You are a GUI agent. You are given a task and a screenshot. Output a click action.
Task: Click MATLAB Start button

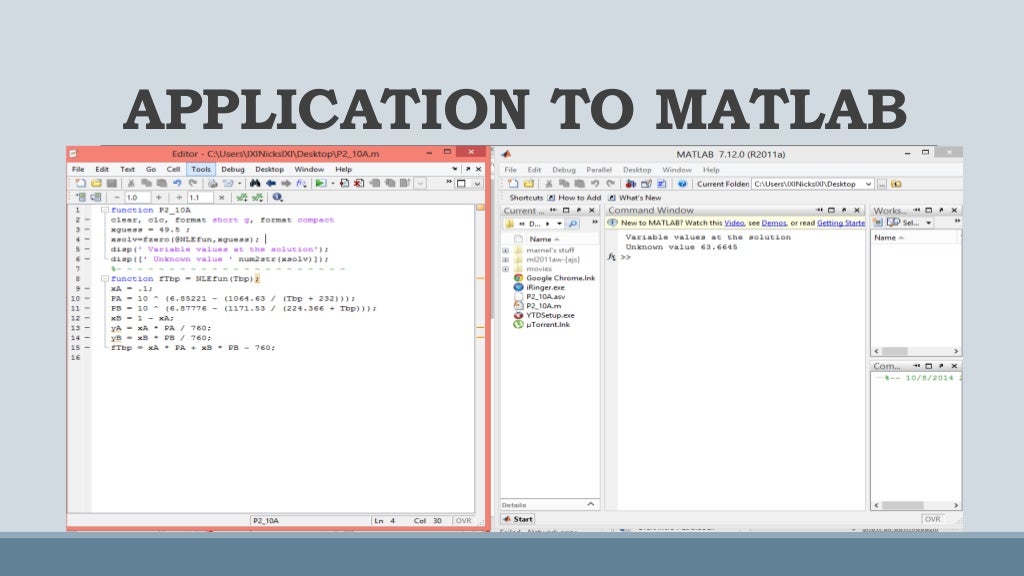[518, 519]
